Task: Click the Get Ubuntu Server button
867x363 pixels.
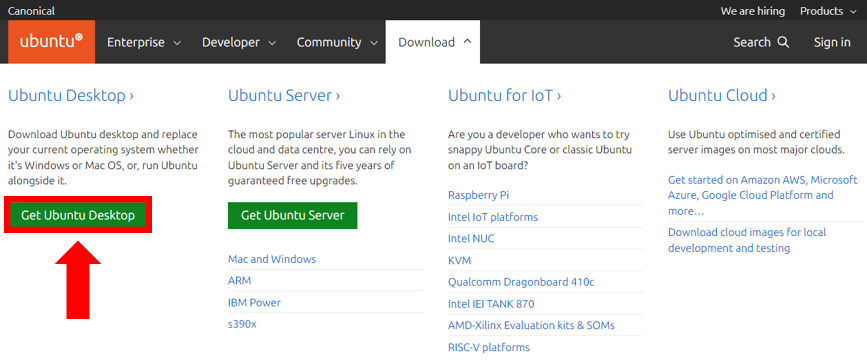Action: [293, 215]
